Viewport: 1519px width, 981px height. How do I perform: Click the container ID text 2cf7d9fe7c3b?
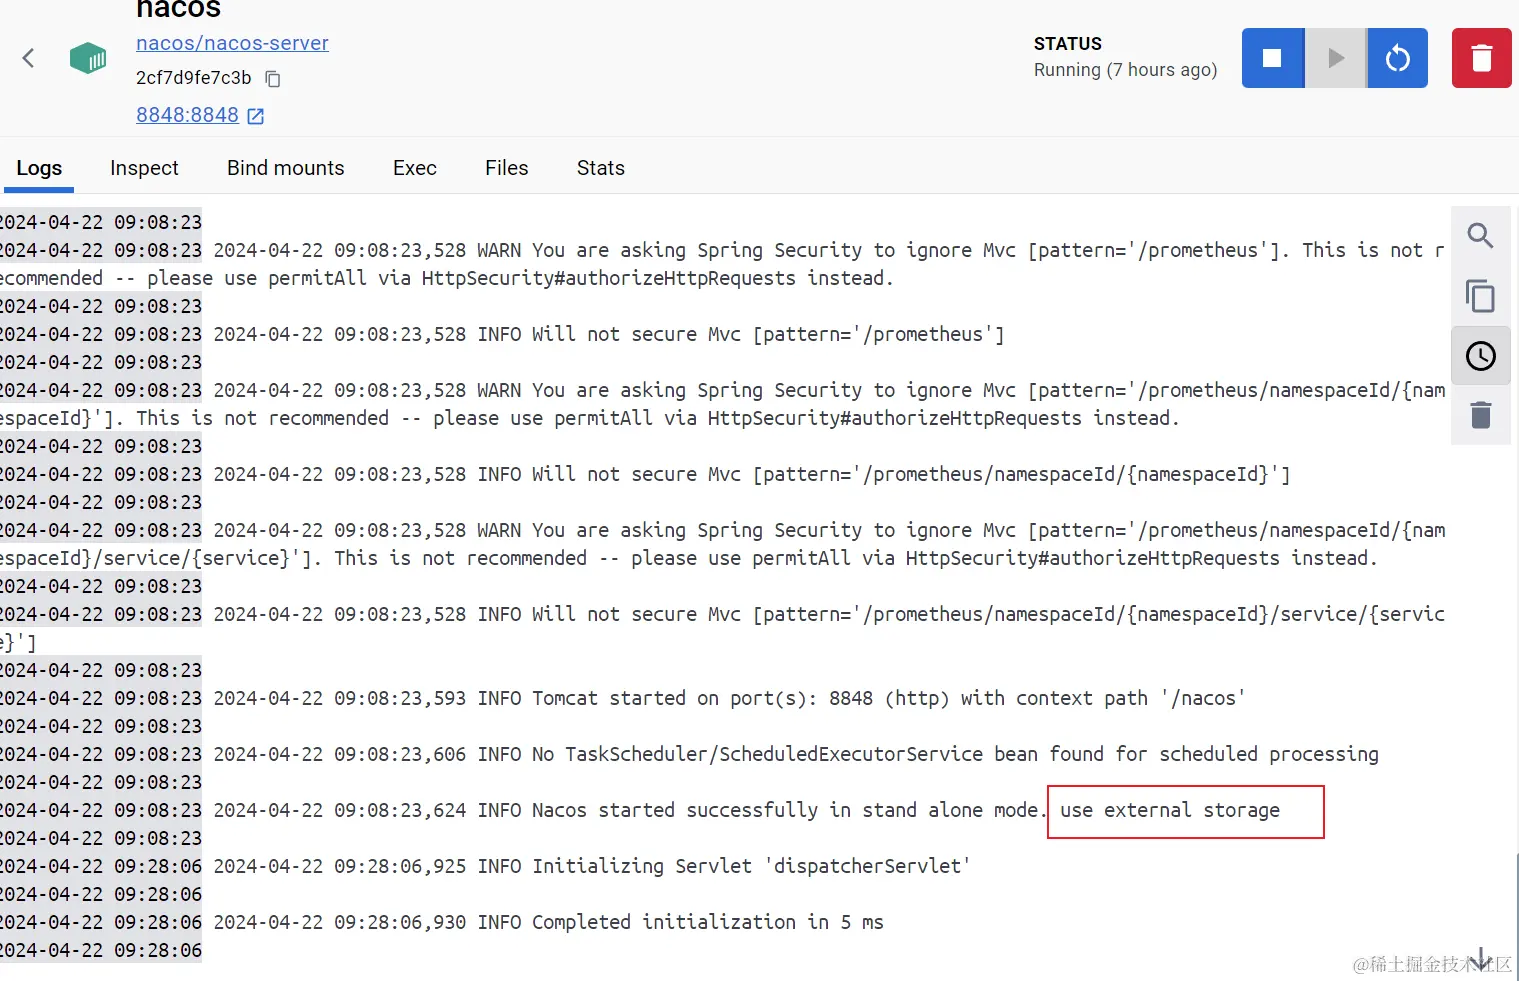pyautogui.click(x=194, y=78)
